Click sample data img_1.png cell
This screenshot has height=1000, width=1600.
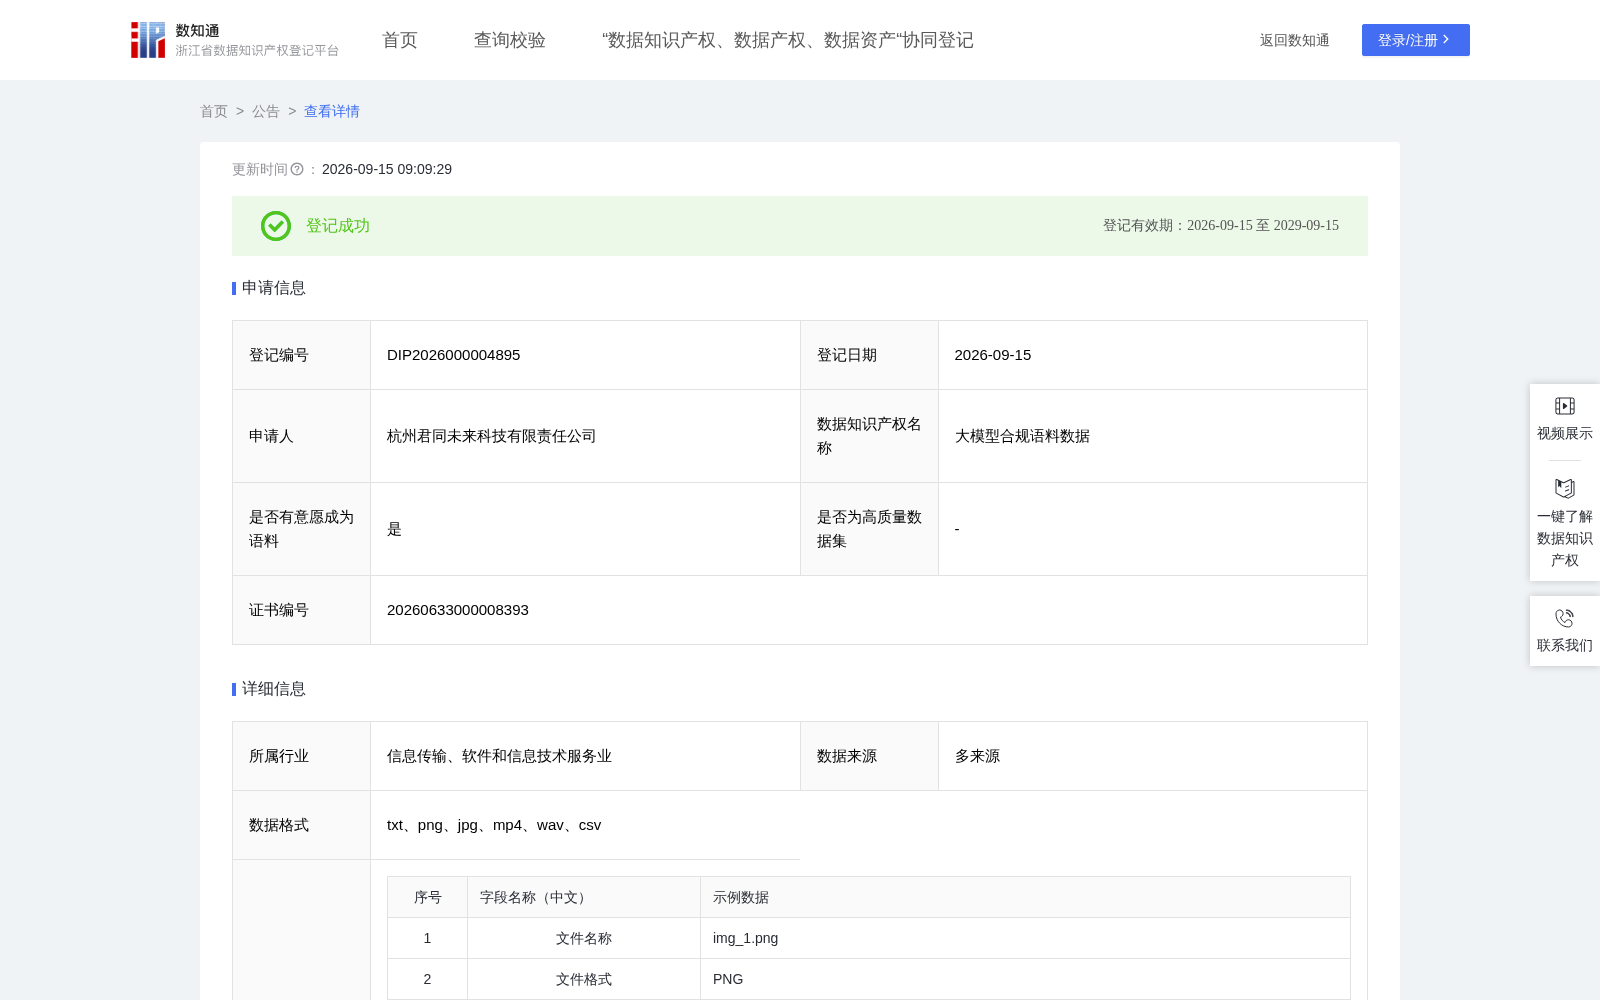point(1025,938)
